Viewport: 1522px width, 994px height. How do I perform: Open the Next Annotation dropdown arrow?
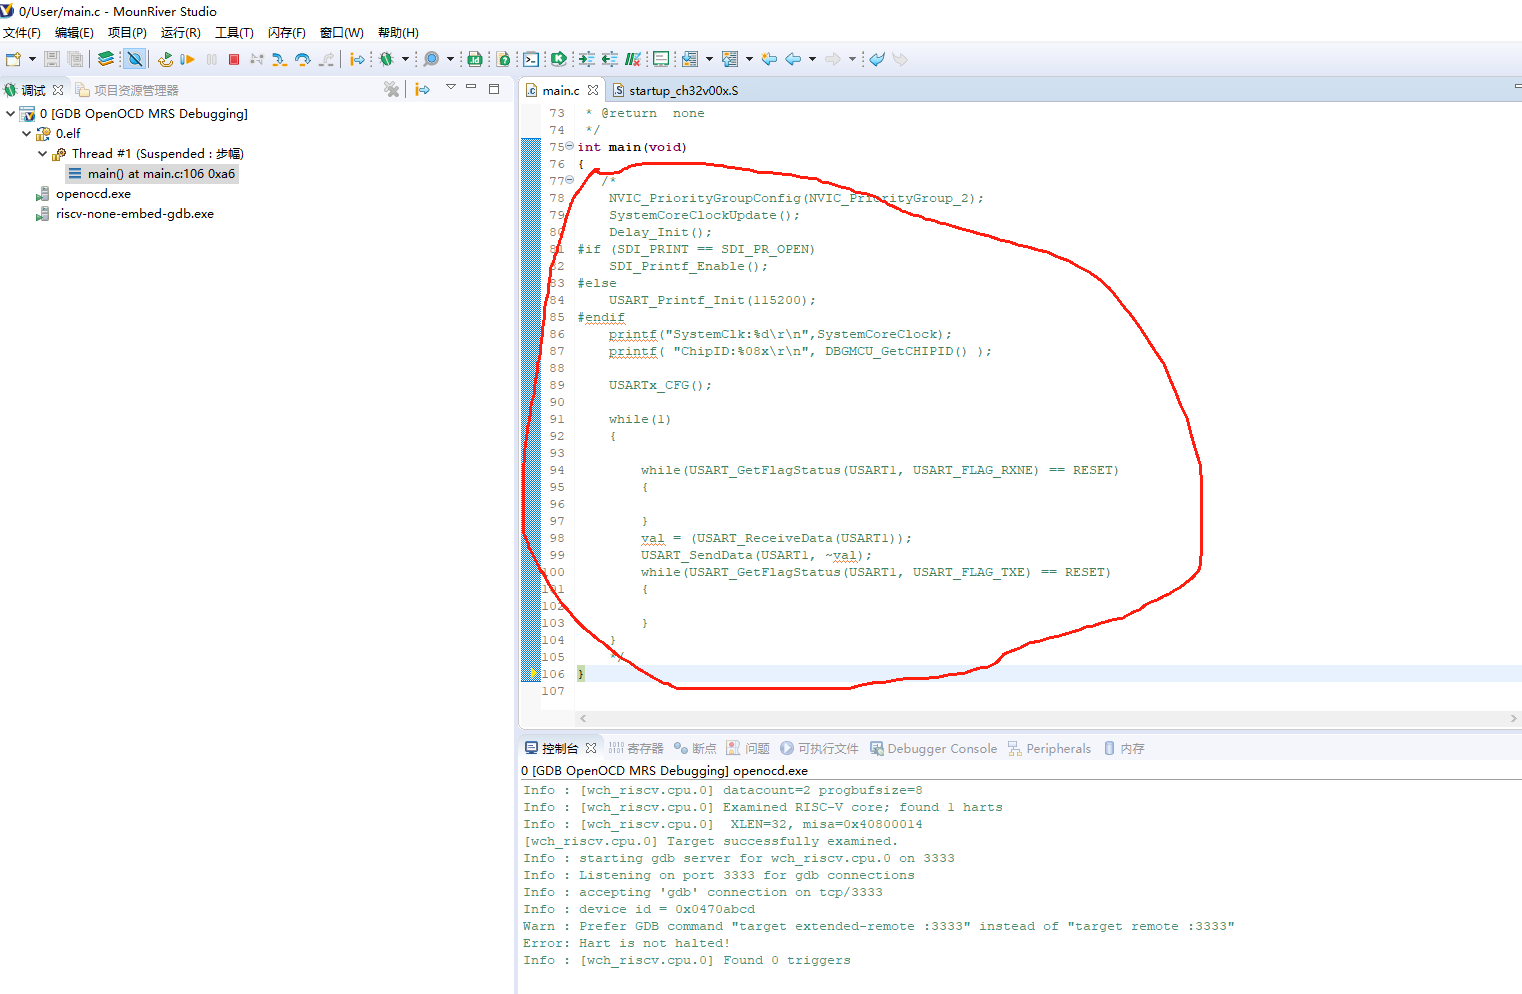[709, 59]
